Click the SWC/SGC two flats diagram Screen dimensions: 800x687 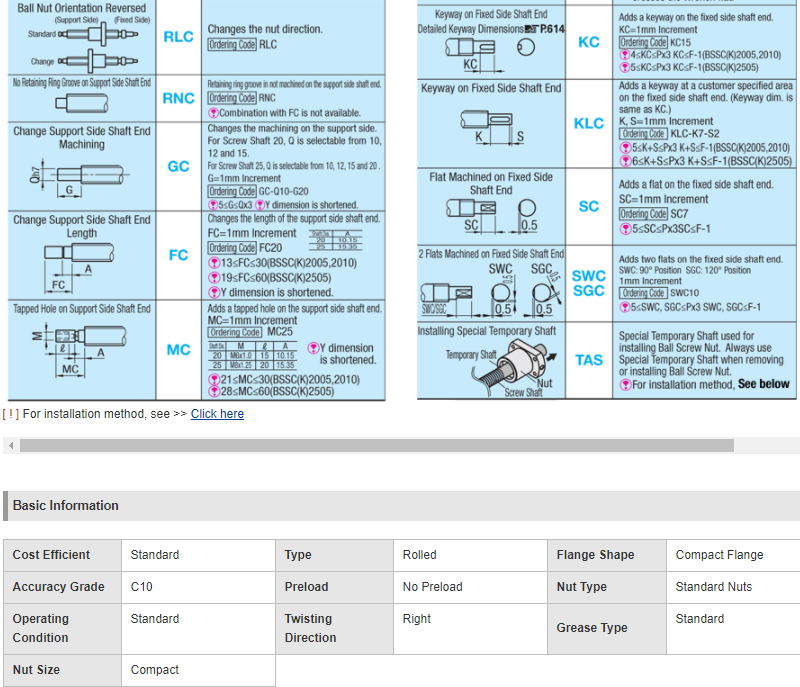(x=491, y=290)
